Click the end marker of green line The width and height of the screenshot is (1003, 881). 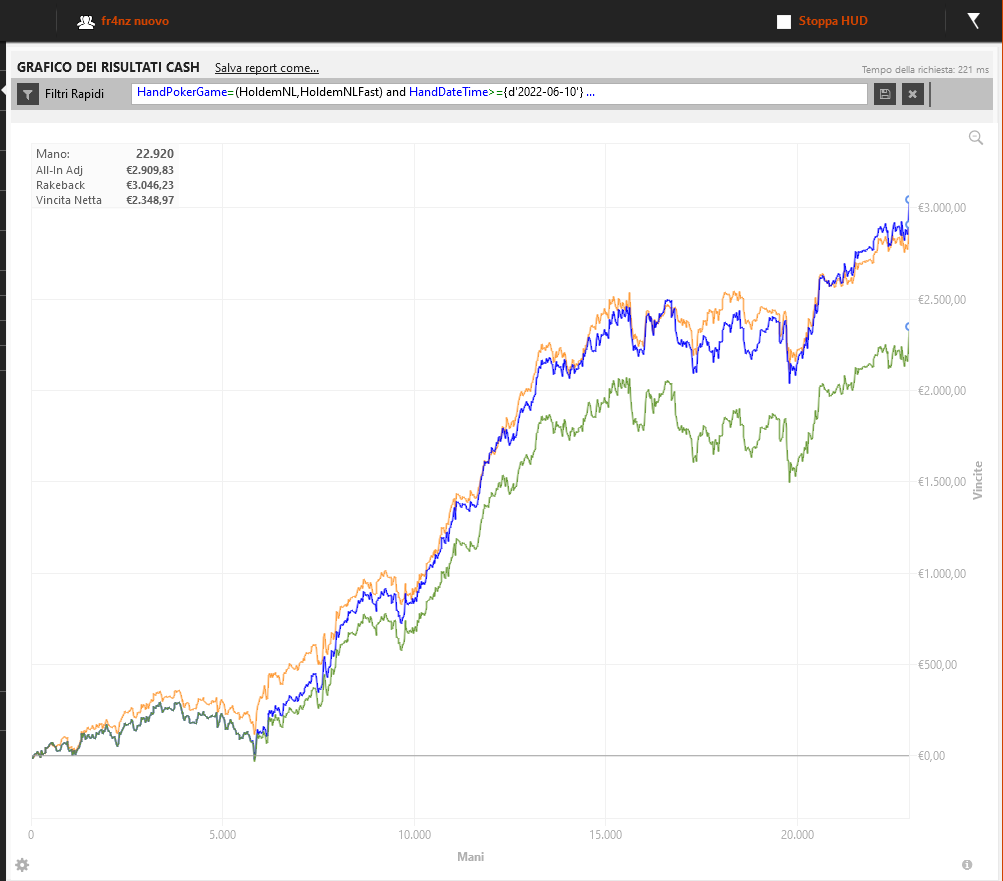coord(908,327)
